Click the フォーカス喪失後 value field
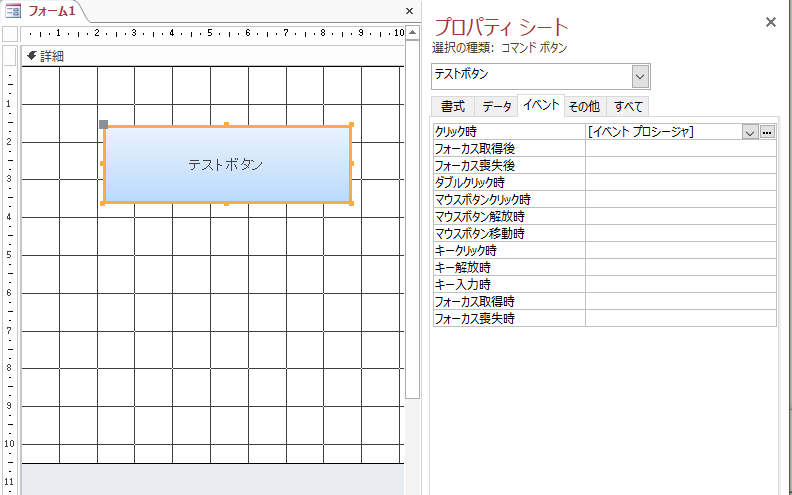792x495 pixels. coord(681,166)
